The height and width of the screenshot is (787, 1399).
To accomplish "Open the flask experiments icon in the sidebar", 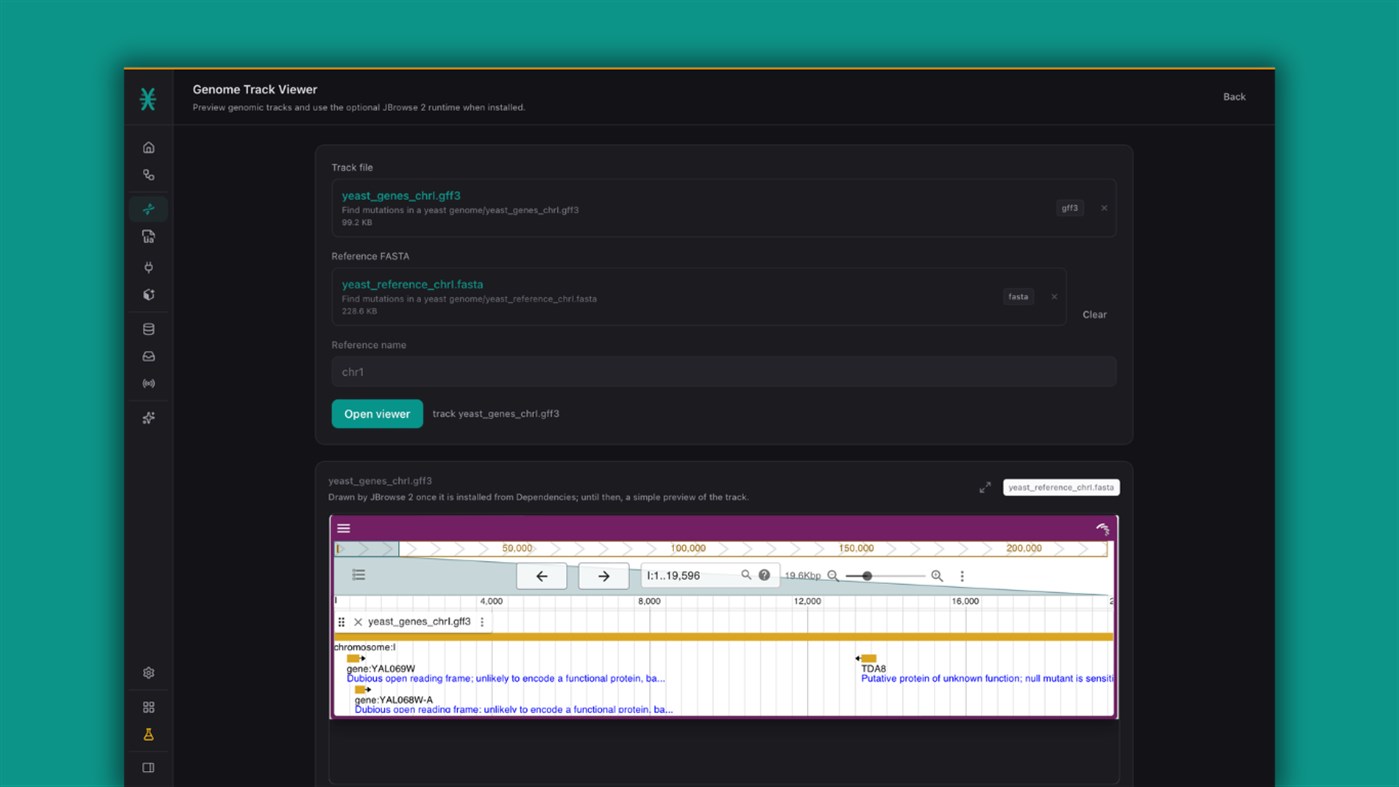I will pyautogui.click(x=148, y=734).
